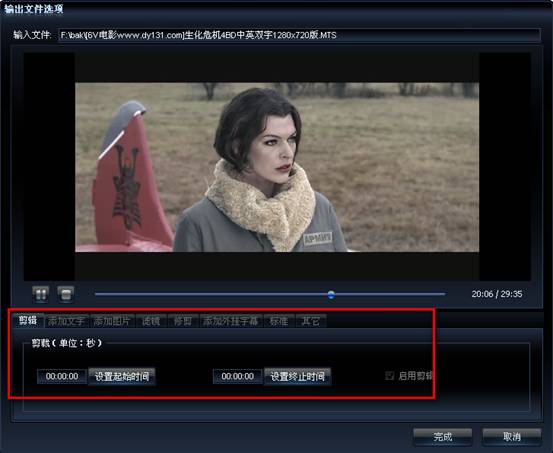Open the 添加图片 tab

pos(112,321)
